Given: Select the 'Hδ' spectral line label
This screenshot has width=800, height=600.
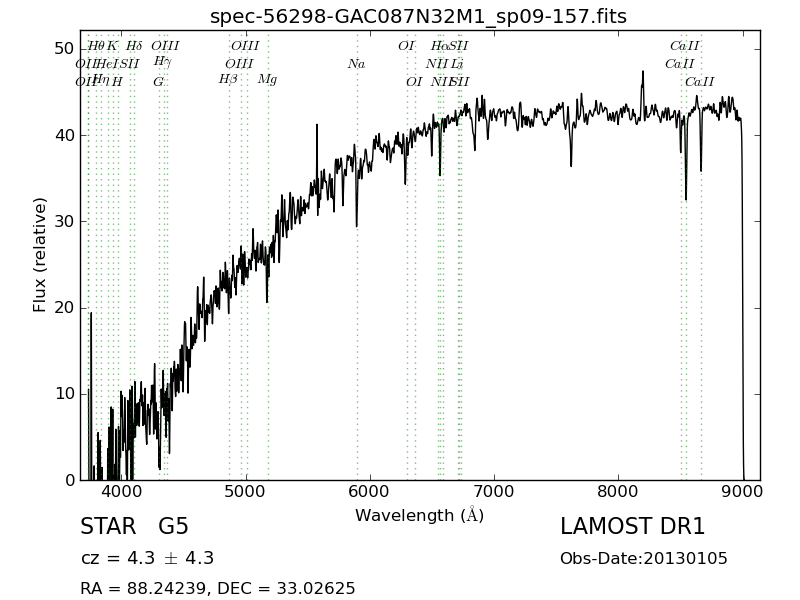Looking at the screenshot, I should pos(134,46).
